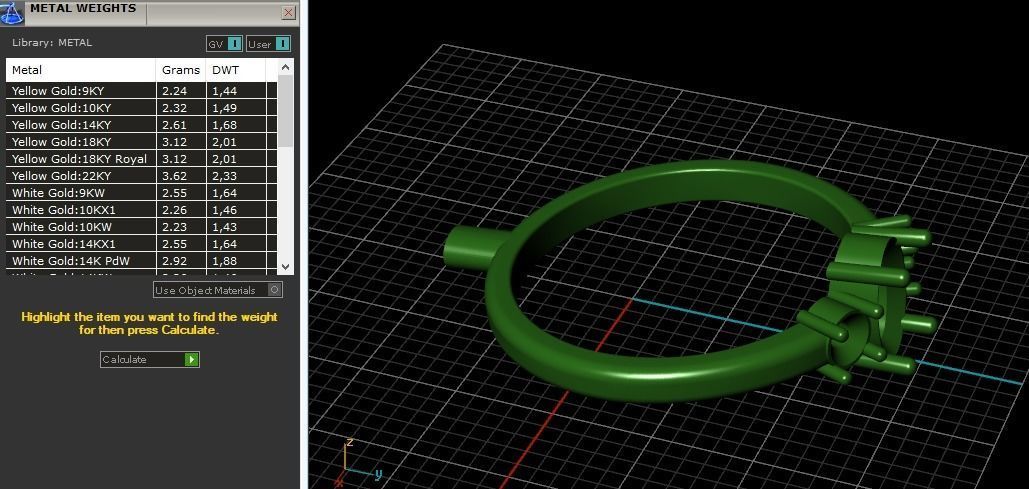
Task: Click the 2.92 grams cell
Action: pos(181,261)
